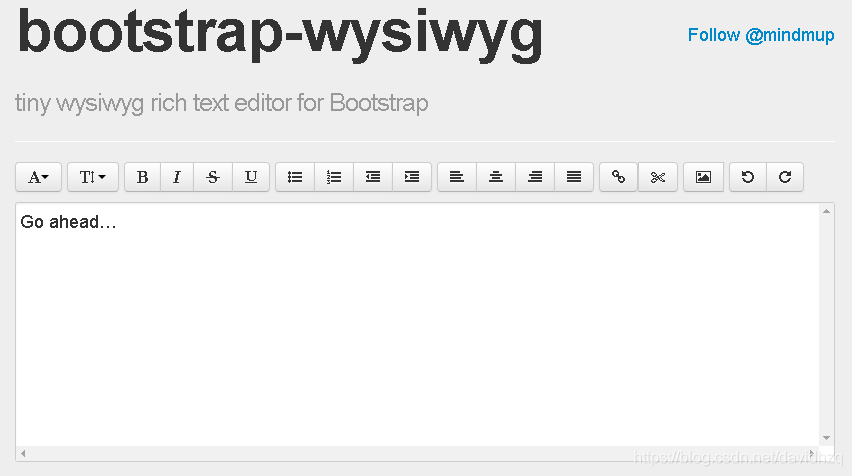Image resolution: width=852 pixels, height=476 pixels.
Task: Open the Follow @mindmup link
Action: pyautogui.click(x=761, y=35)
